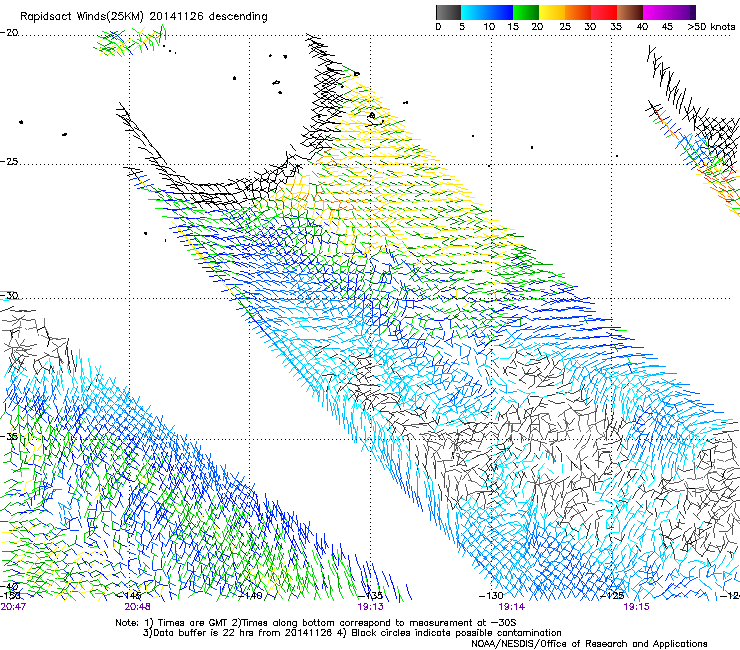The height and width of the screenshot is (650, 740).
Task: Click the legend label '10'
Action: [489, 26]
